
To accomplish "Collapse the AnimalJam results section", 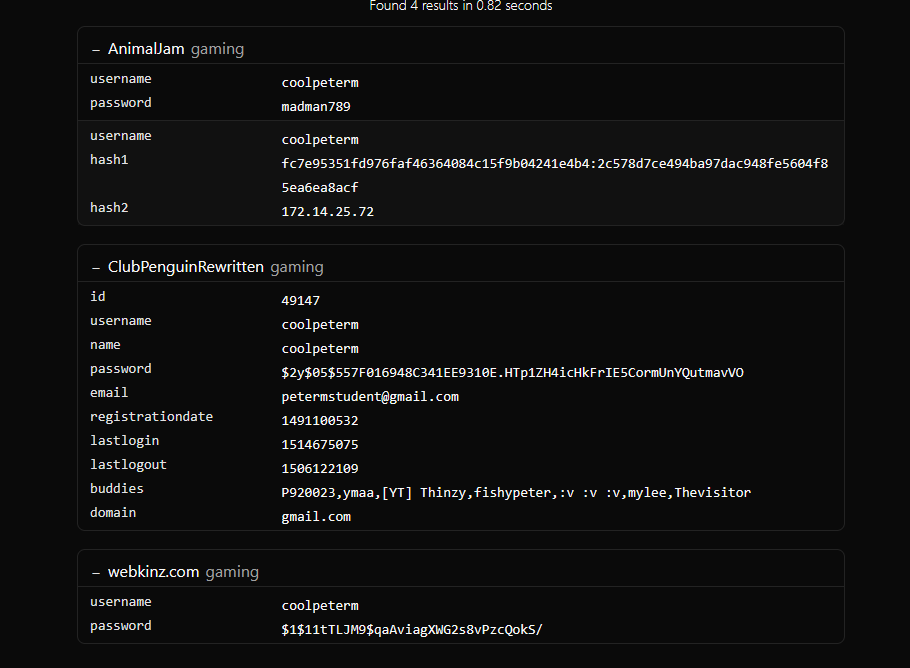I will pos(96,49).
